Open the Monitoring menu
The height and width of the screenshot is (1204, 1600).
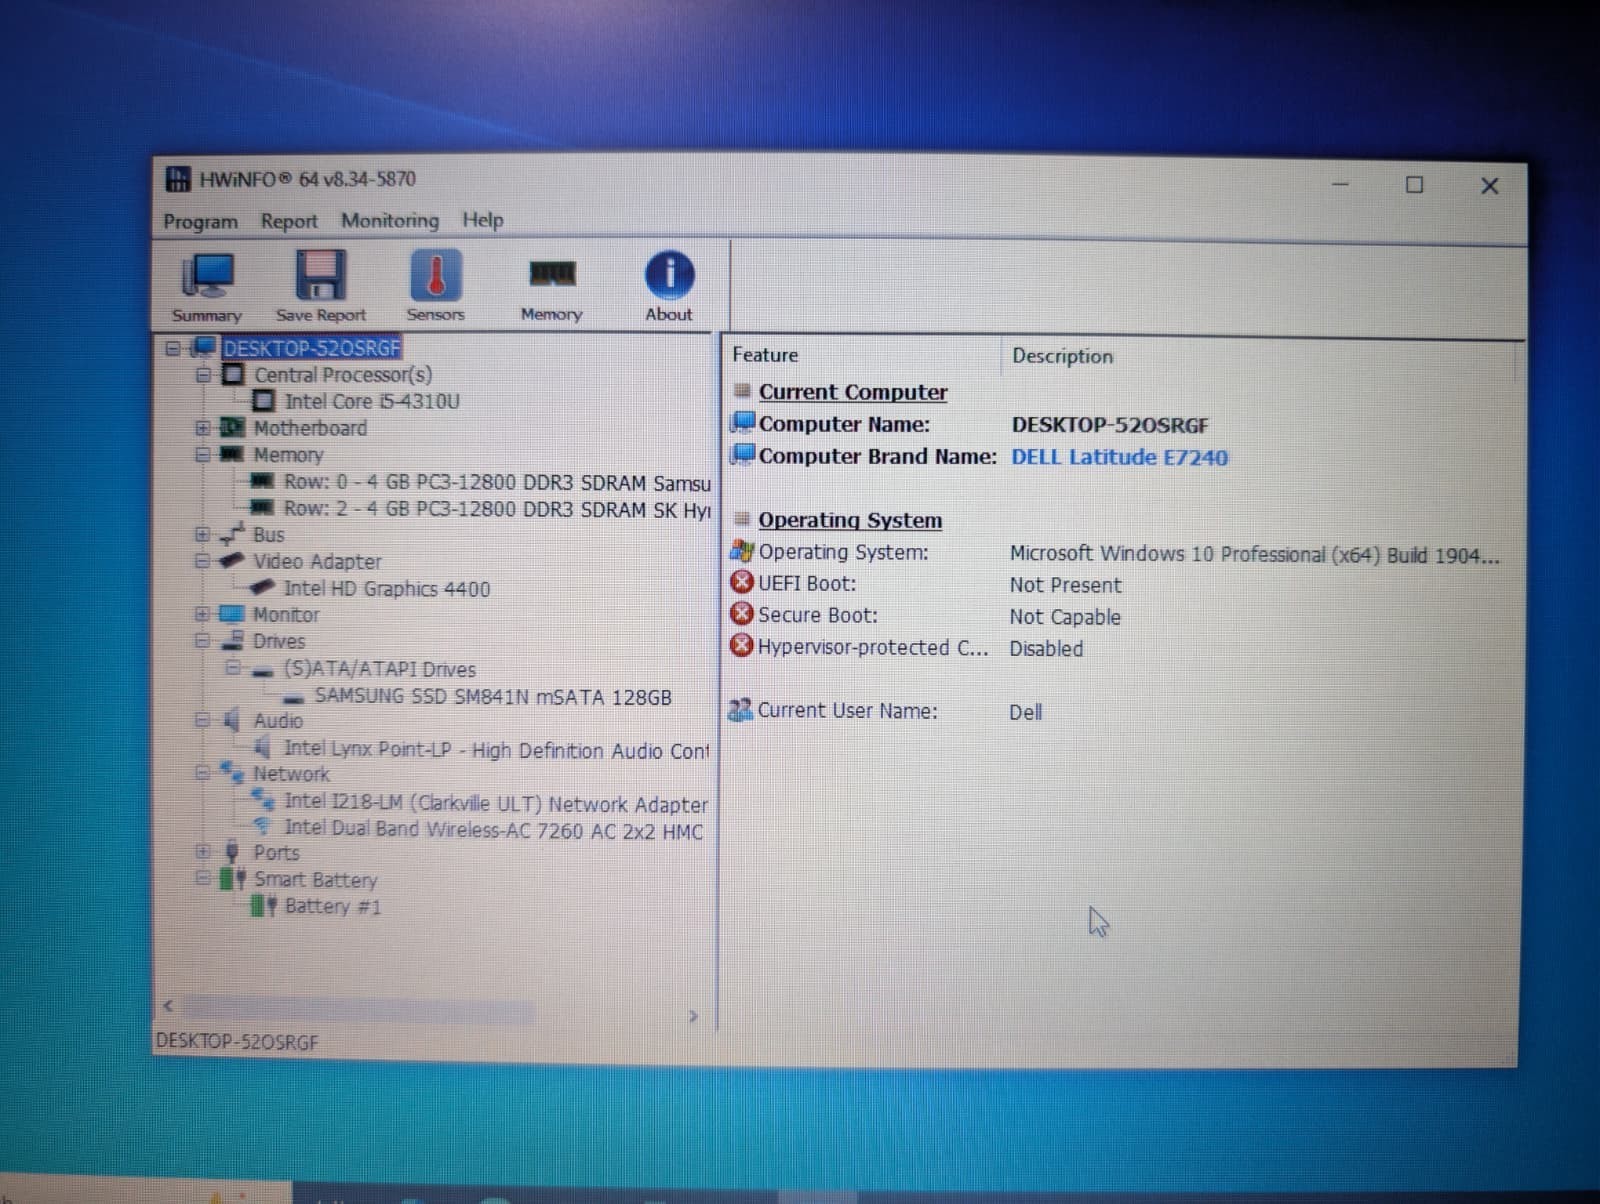click(390, 220)
